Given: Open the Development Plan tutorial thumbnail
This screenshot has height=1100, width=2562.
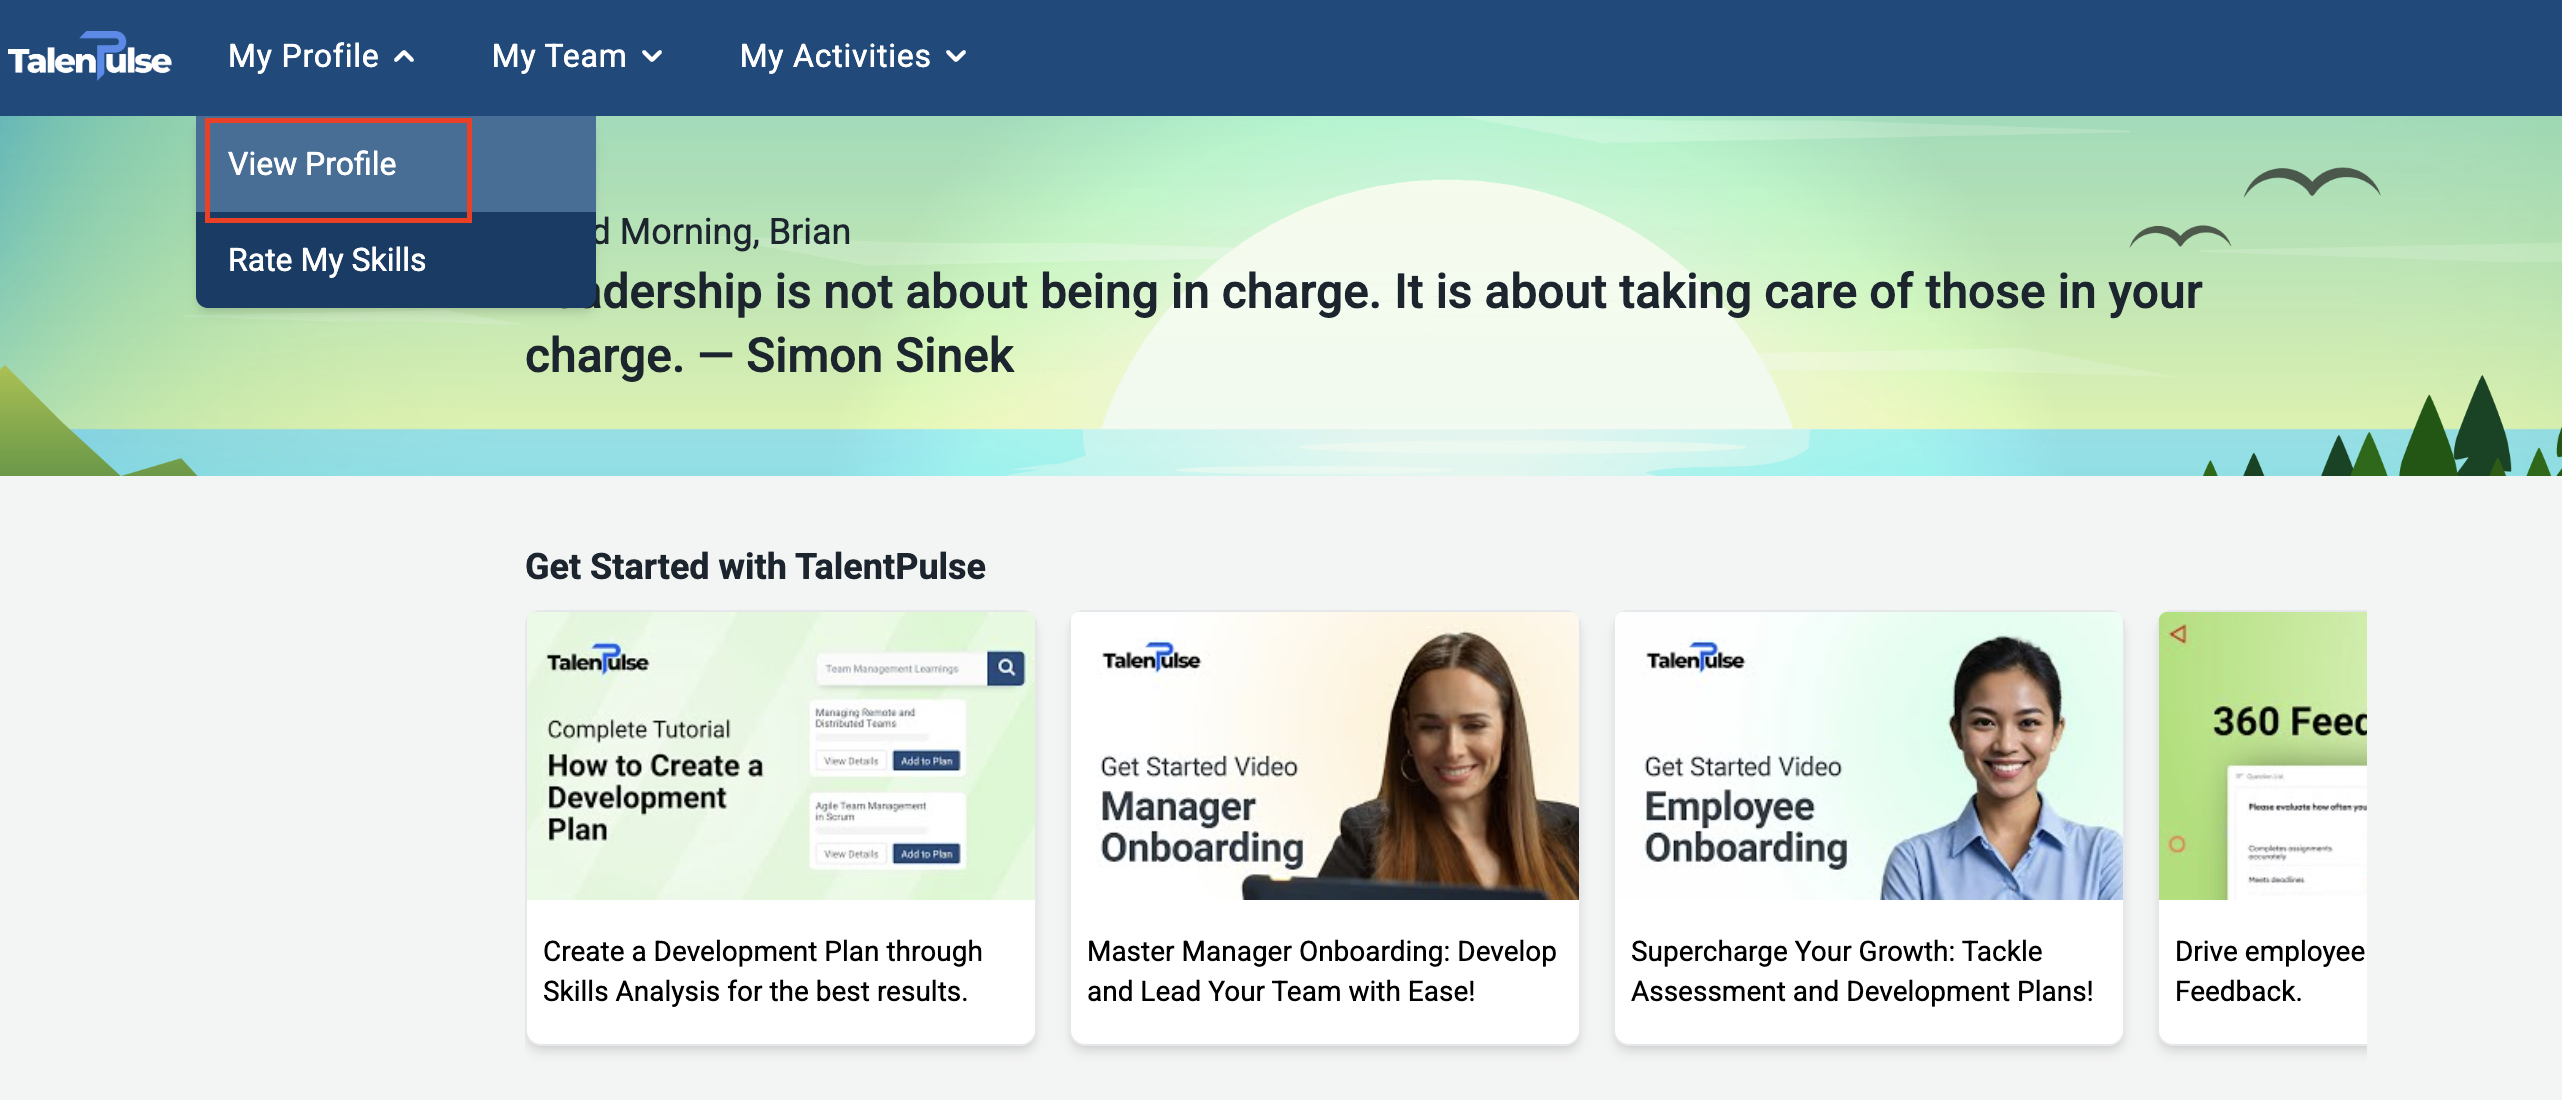Looking at the screenshot, I should [x=780, y=757].
